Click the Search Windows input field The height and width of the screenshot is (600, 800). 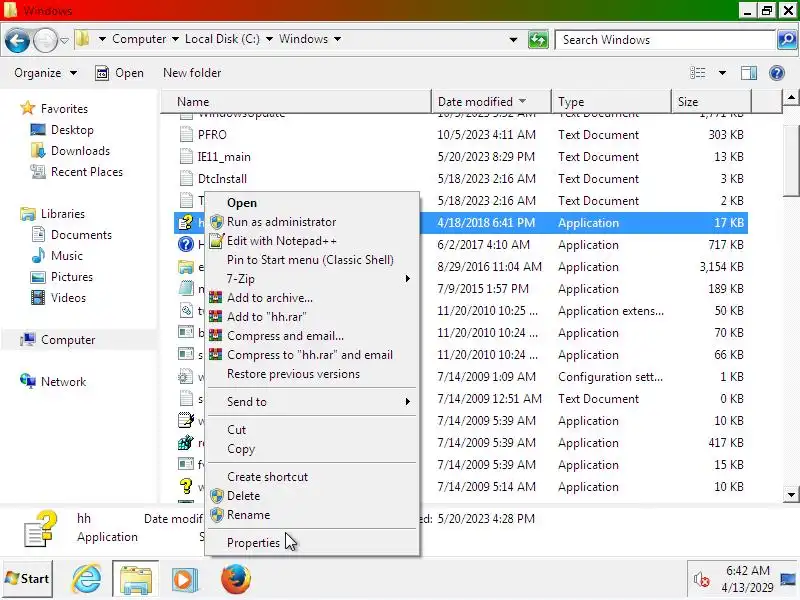(x=666, y=39)
